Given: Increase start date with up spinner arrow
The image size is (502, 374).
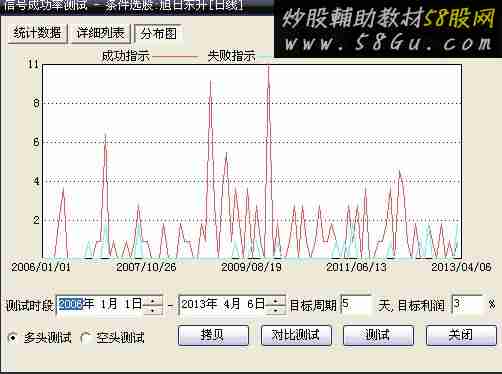Looking at the screenshot, I should coord(153,301).
